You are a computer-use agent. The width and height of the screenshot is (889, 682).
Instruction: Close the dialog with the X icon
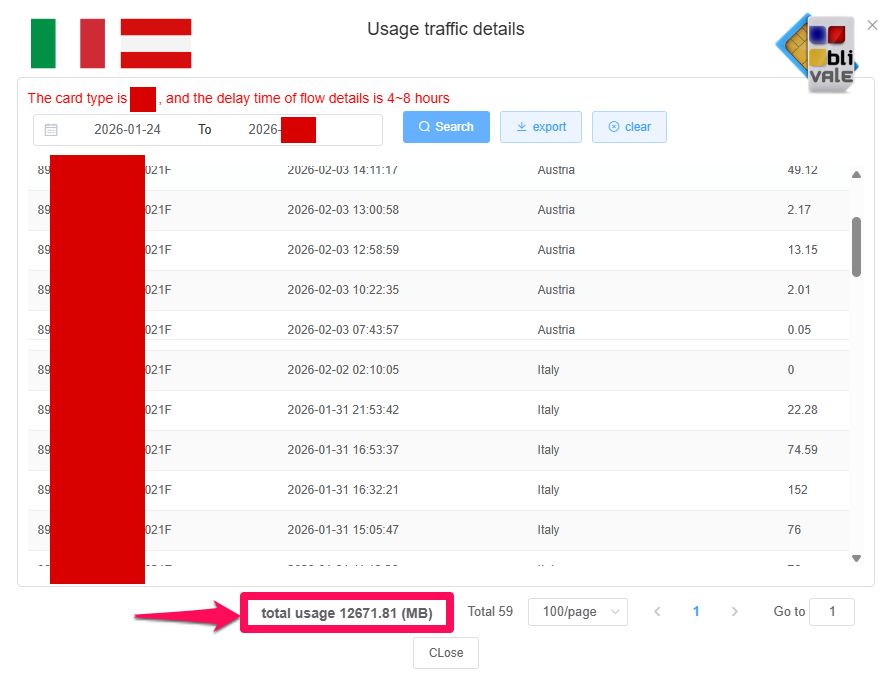point(872,25)
